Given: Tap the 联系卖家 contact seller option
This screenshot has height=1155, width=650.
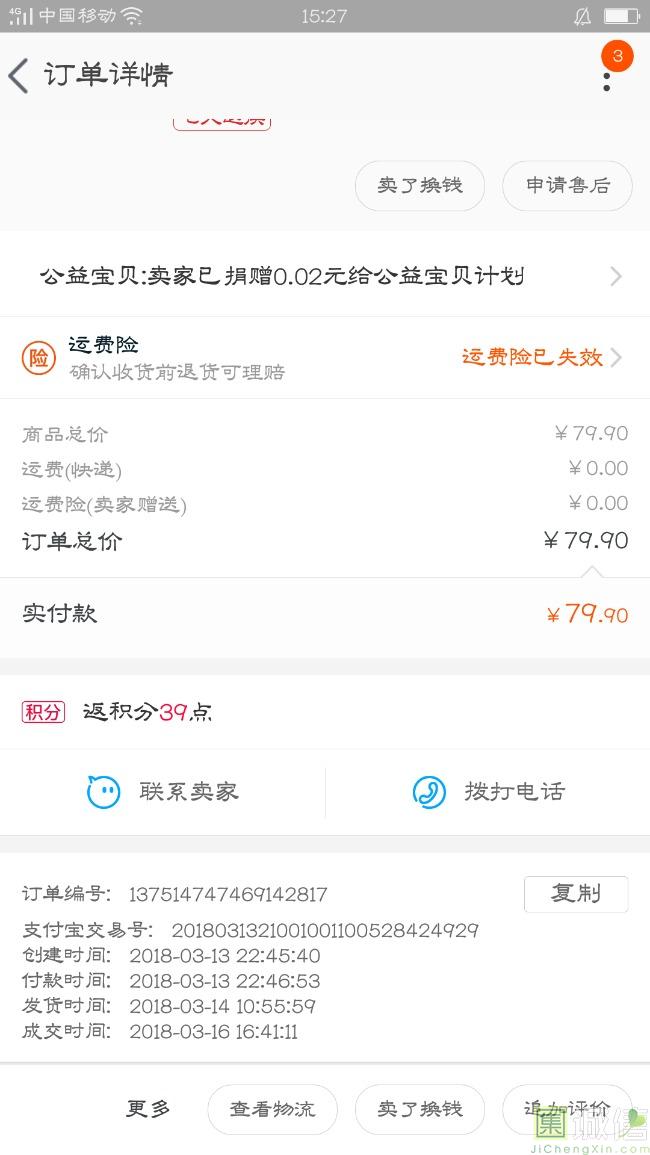Looking at the screenshot, I should (189, 792).
